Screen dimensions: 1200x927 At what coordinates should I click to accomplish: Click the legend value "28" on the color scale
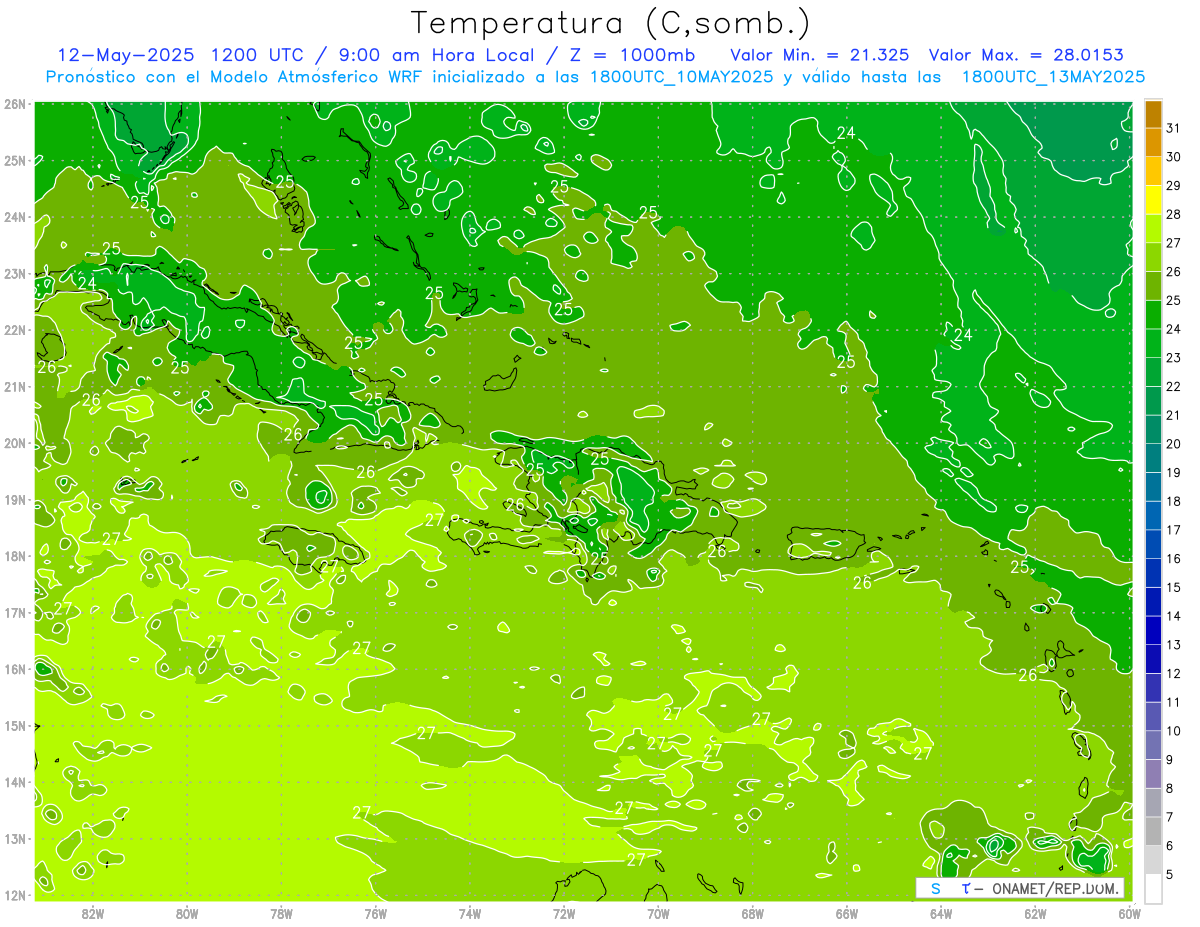[1173, 214]
